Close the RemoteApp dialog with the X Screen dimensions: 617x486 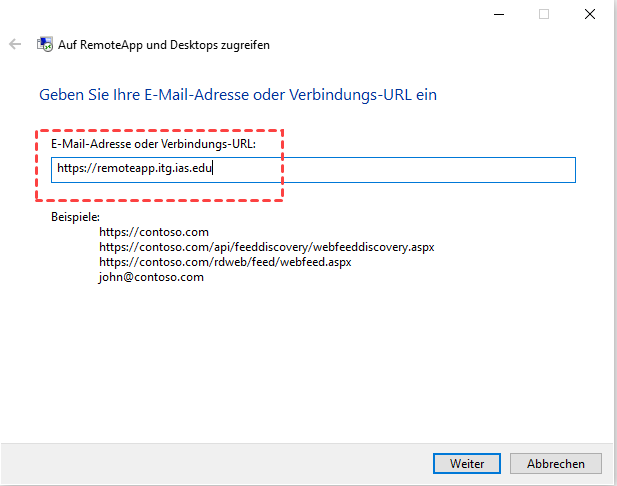click(591, 14)
